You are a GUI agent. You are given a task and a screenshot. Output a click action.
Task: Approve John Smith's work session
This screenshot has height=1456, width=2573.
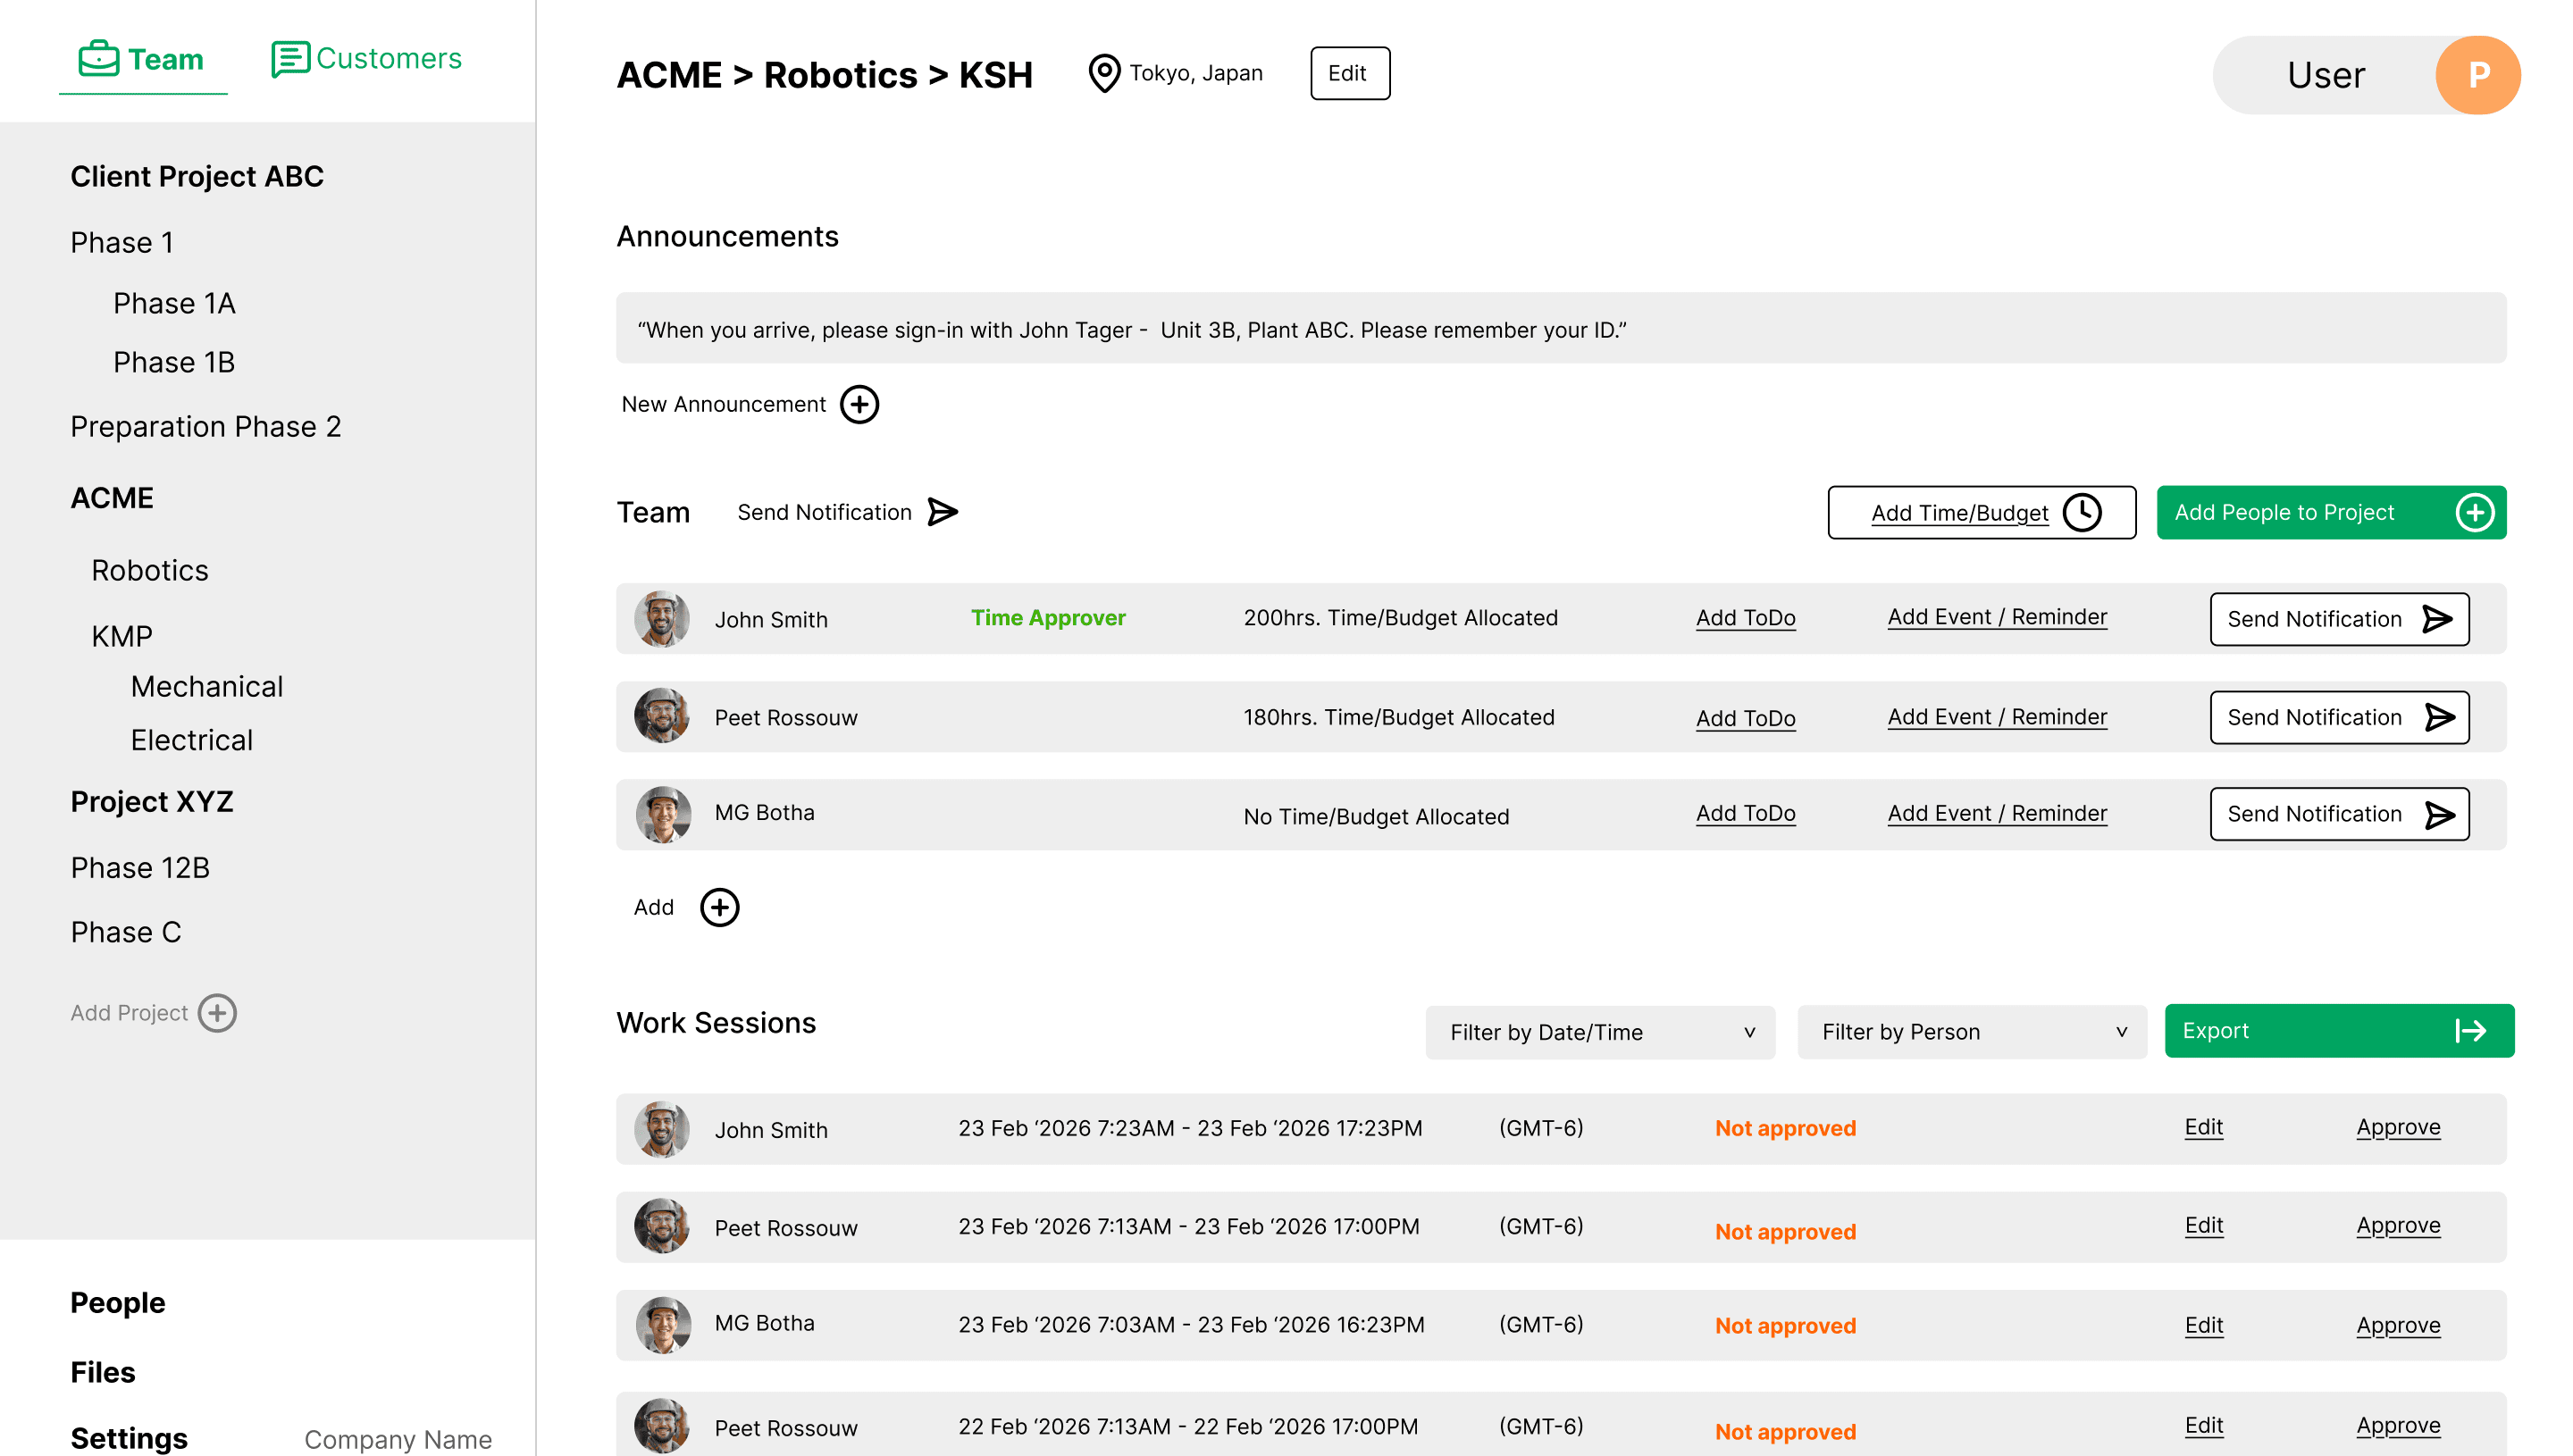click(2398, 1127)
